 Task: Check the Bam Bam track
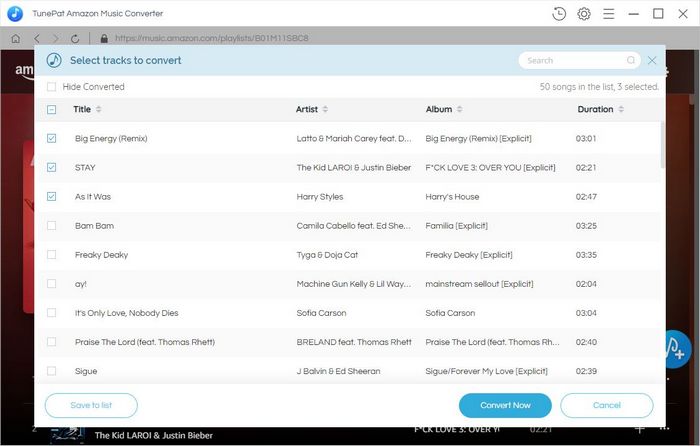pos(51,225)
